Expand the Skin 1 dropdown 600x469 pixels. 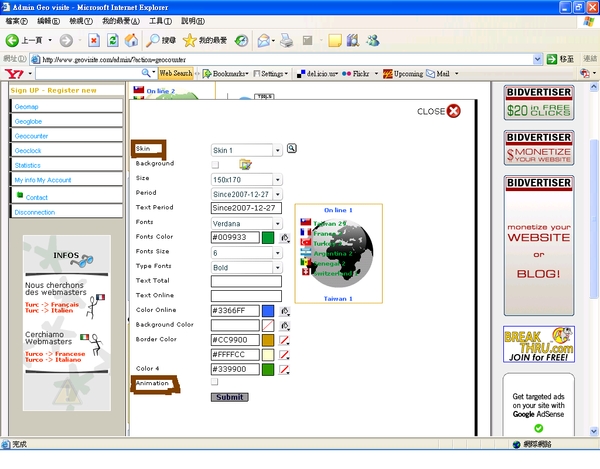pyautogui.click(x=246, y=150)
